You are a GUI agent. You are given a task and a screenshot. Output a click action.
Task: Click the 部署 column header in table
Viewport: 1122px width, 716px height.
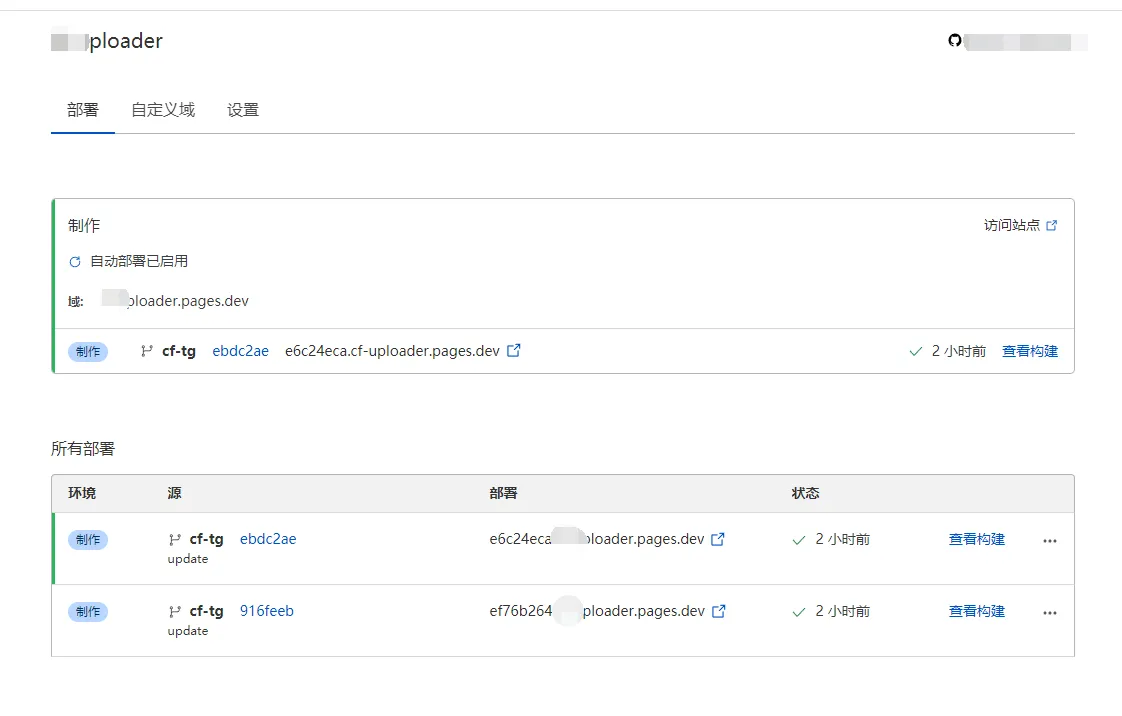(x=504, y=493)
